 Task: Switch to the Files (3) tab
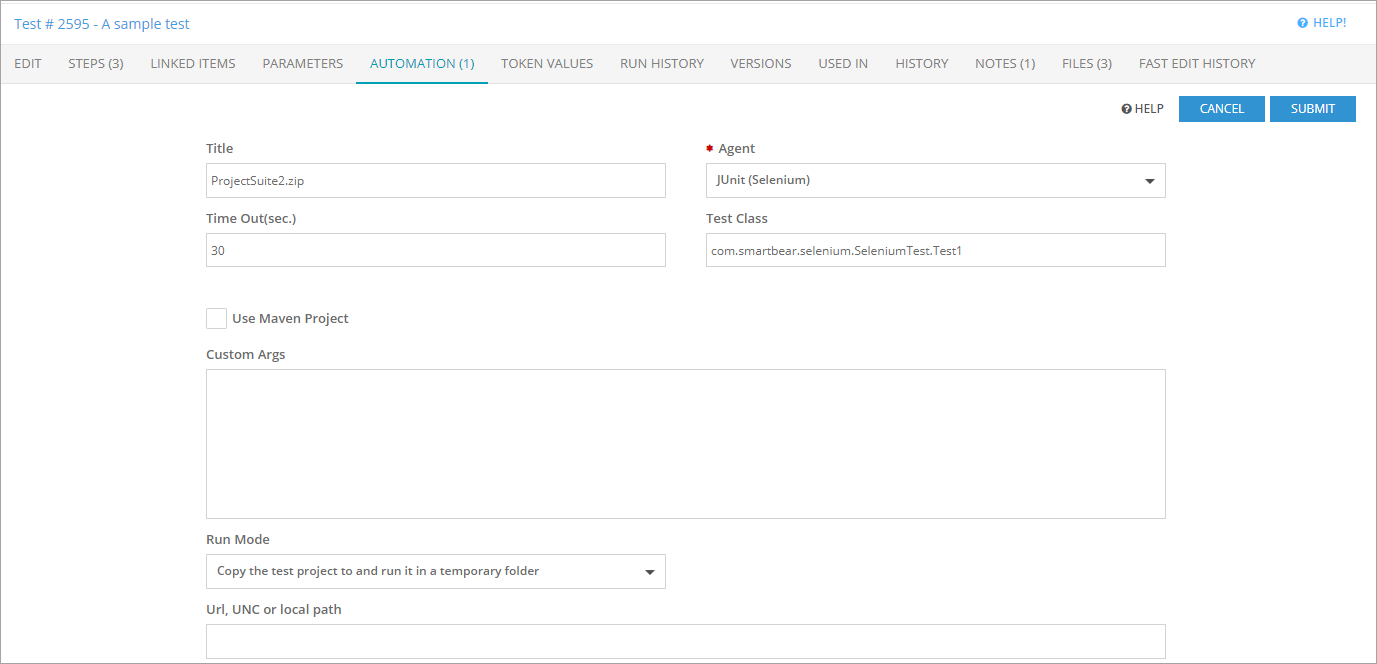click(x=1086, y=63)
